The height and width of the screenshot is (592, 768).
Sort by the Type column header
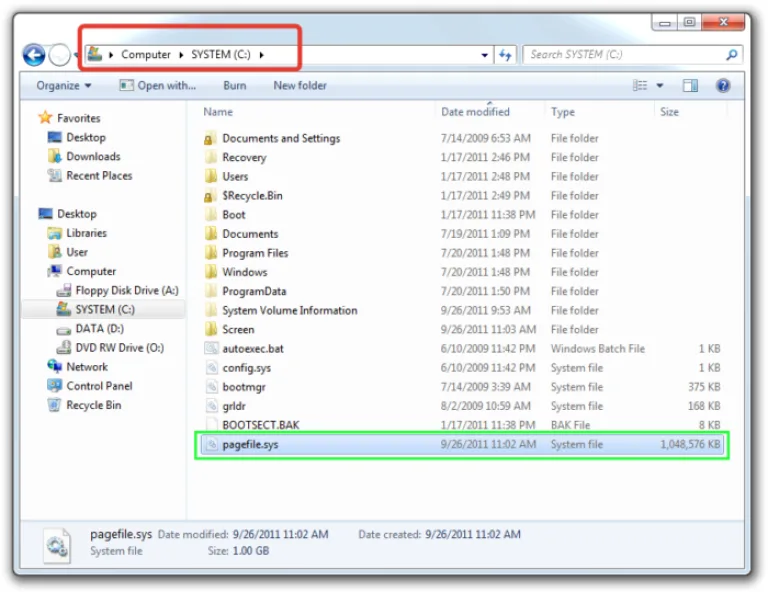click(562, 112)
